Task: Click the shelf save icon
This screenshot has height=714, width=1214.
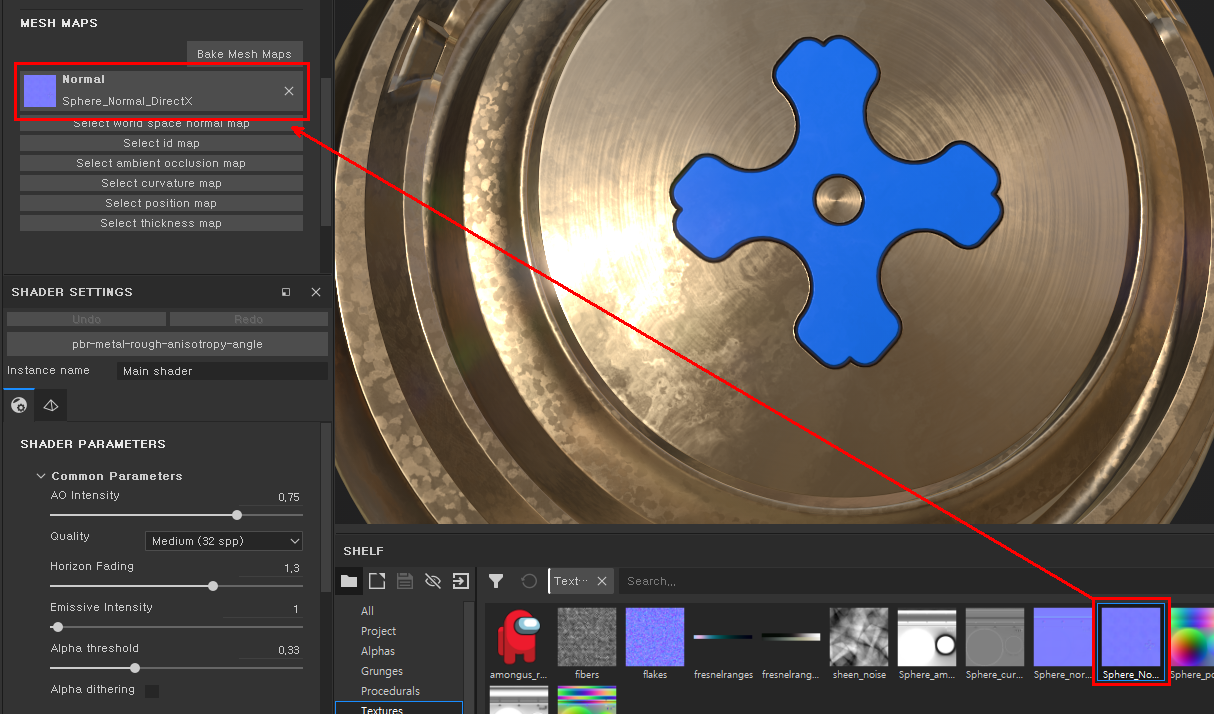Action: [404, 581]
